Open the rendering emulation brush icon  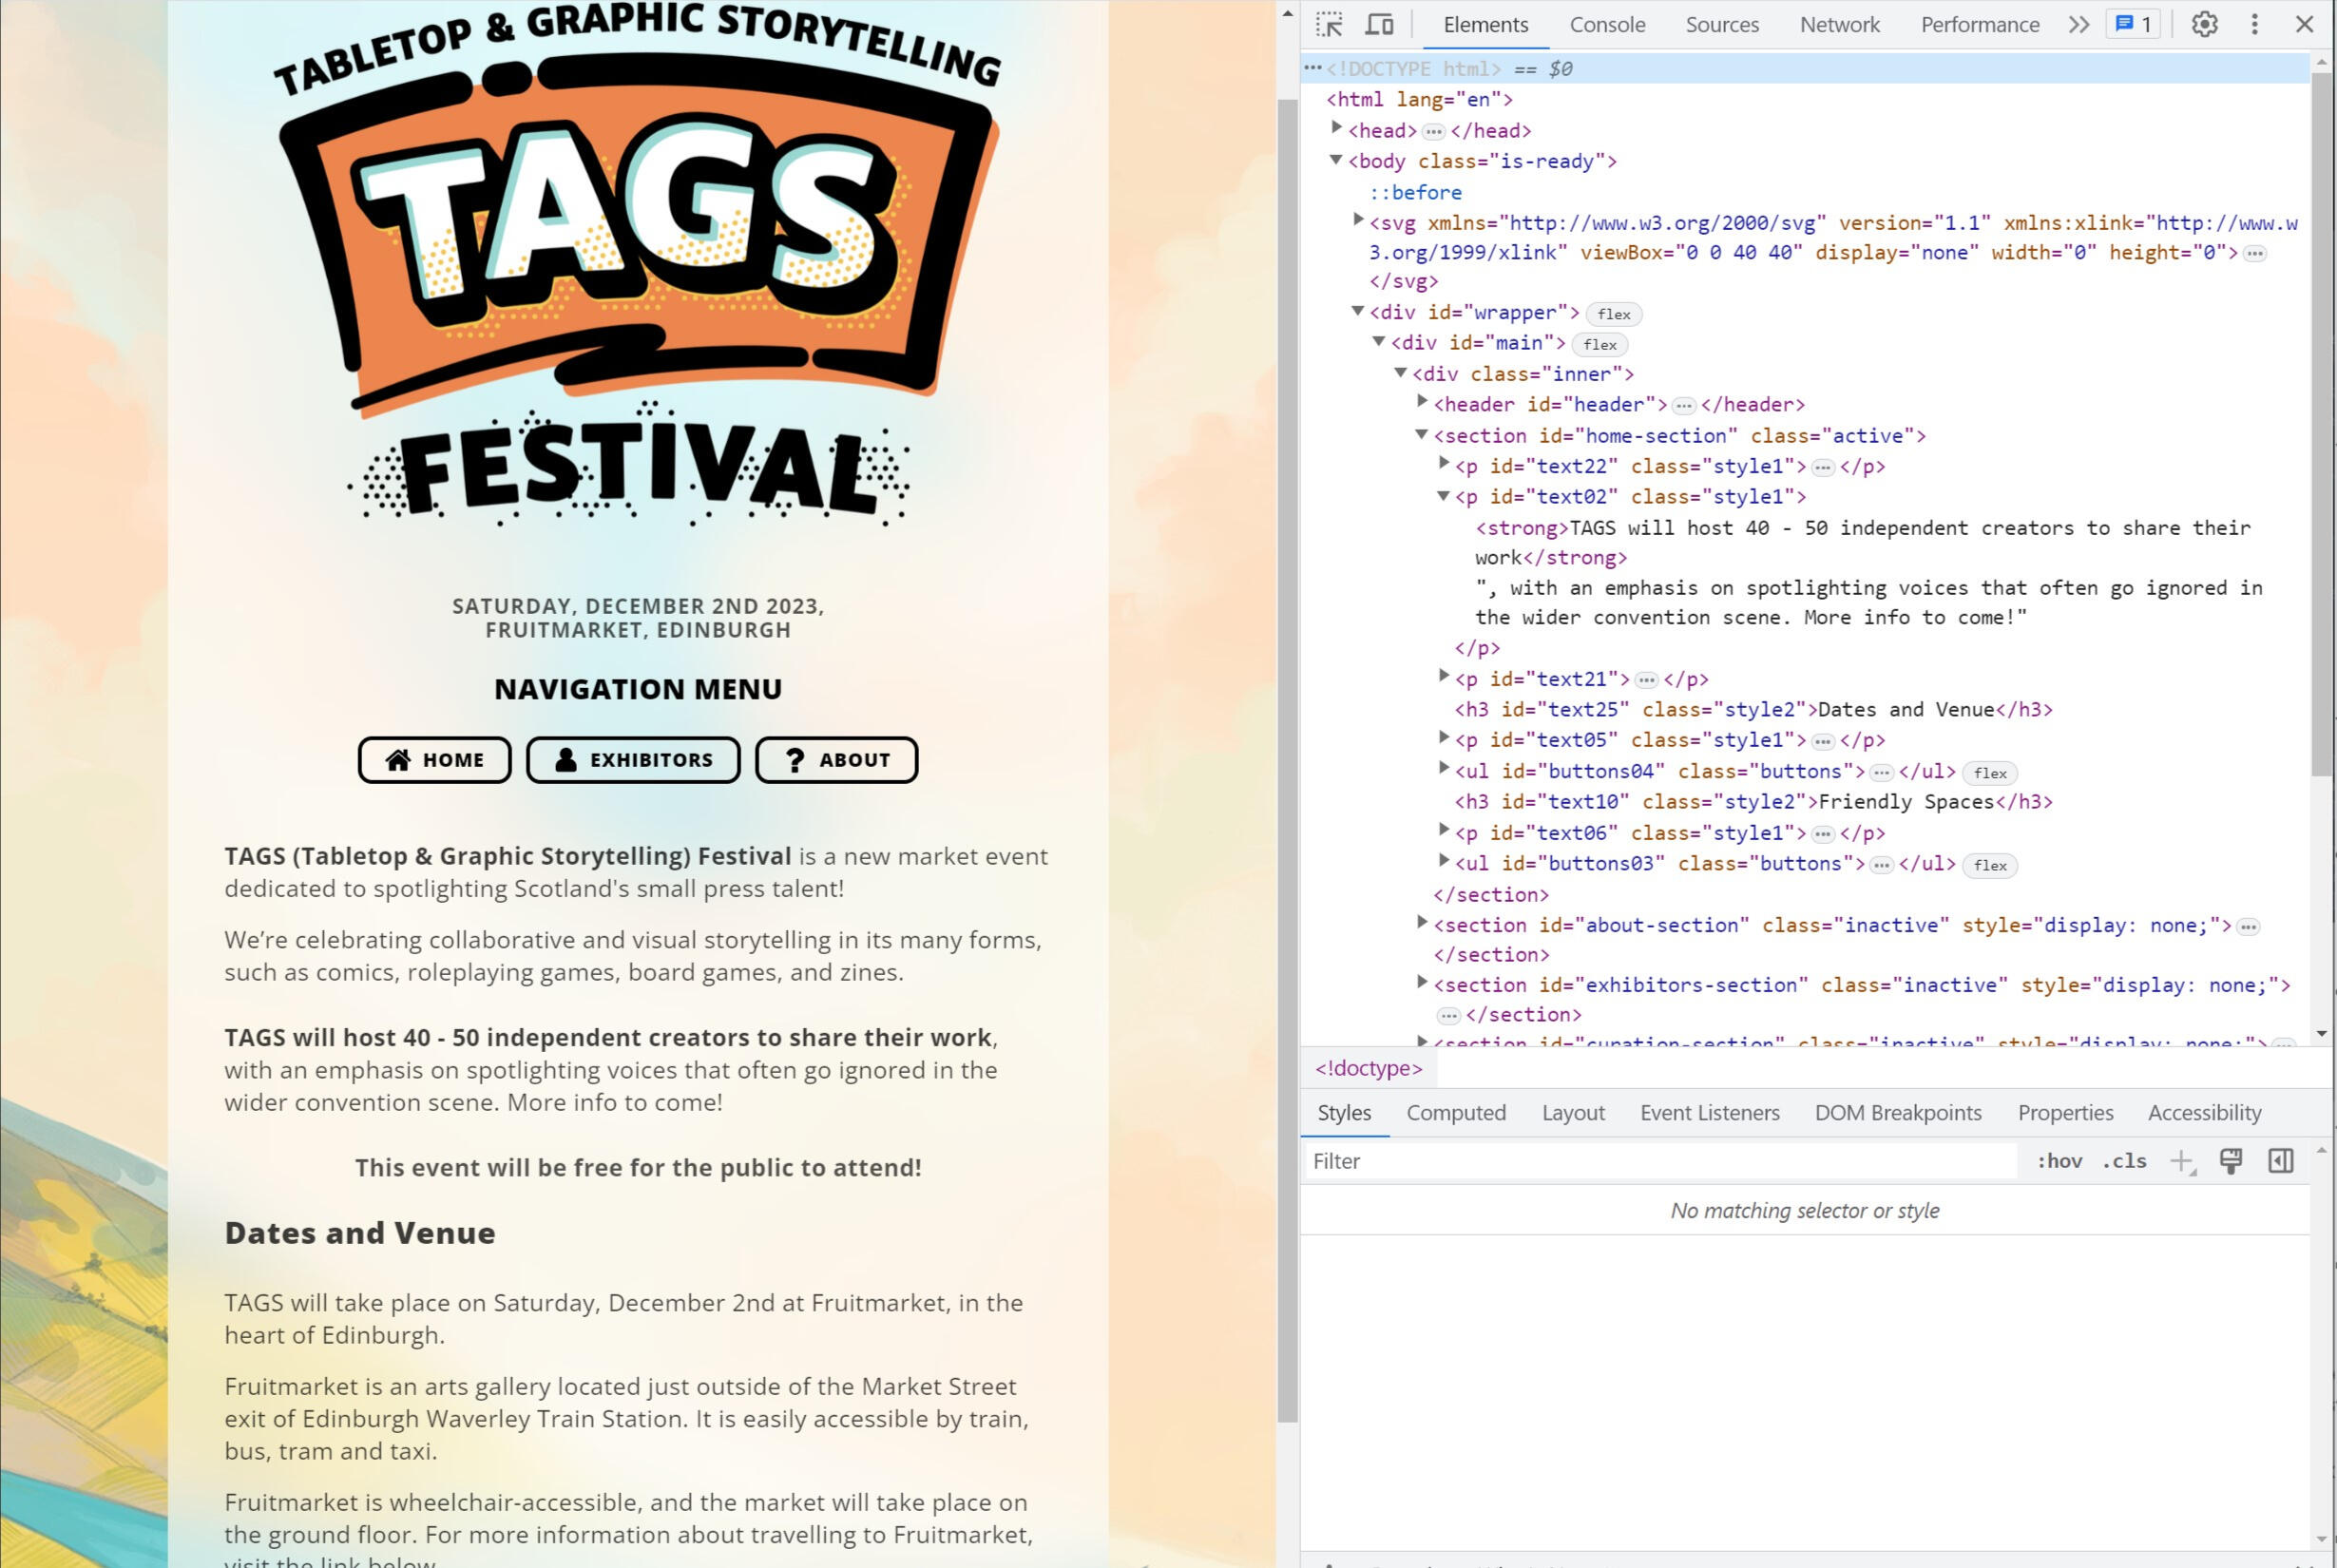[x=2230, y=1160]
